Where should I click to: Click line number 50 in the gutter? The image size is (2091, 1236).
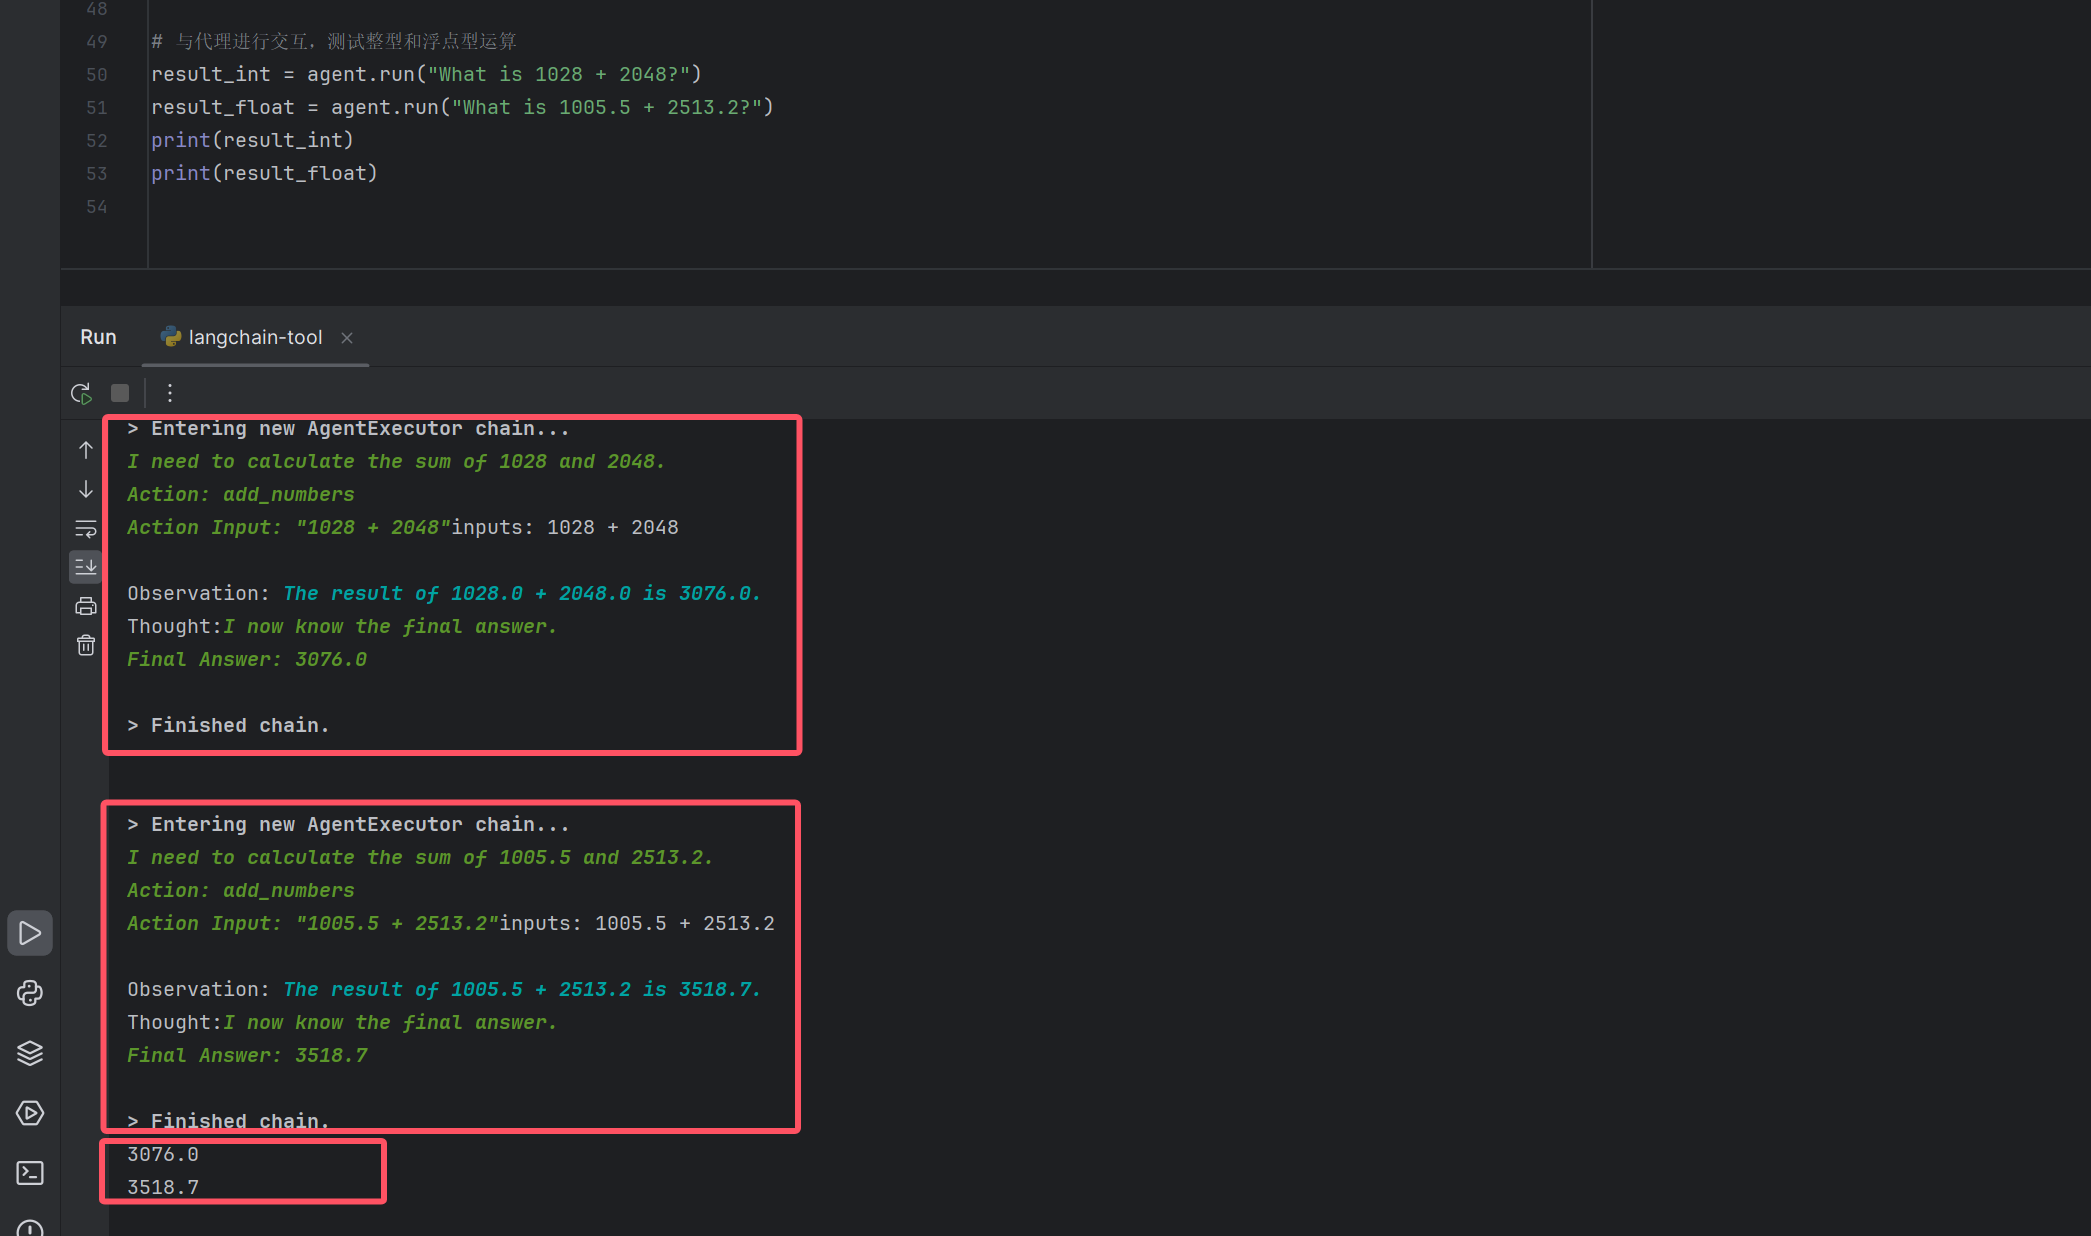point(96,74)
